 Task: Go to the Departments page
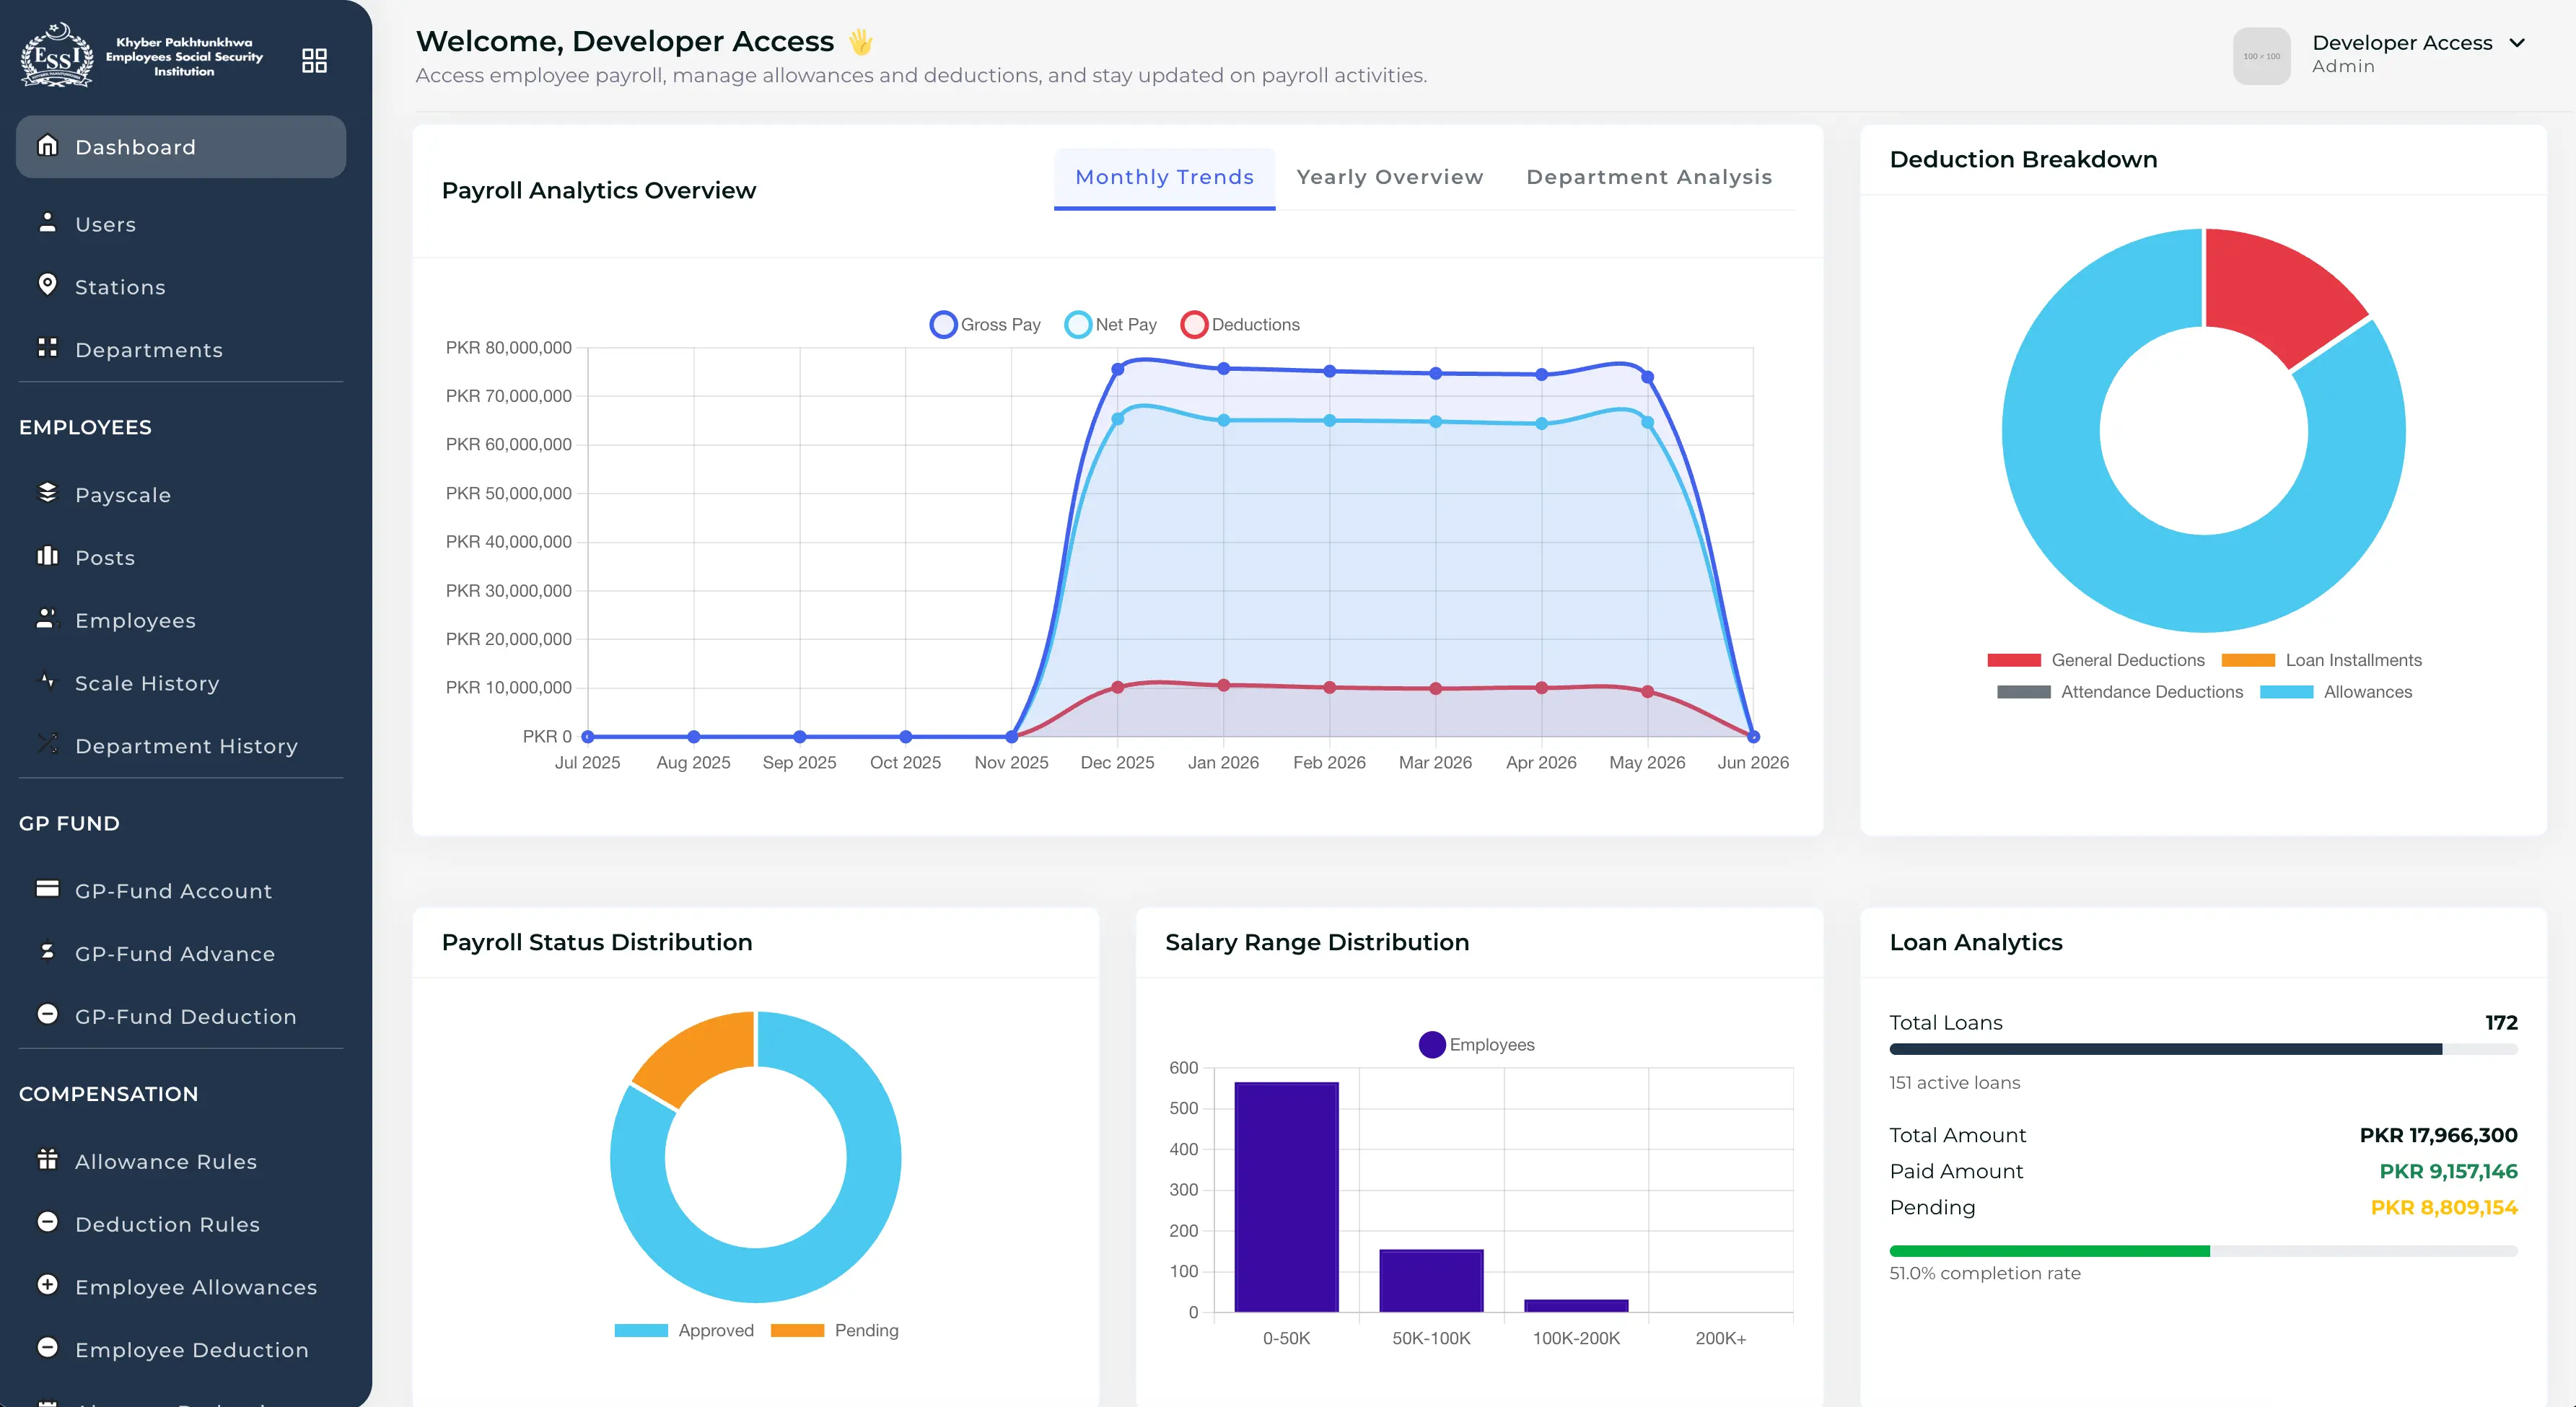[x=181, y=350]
